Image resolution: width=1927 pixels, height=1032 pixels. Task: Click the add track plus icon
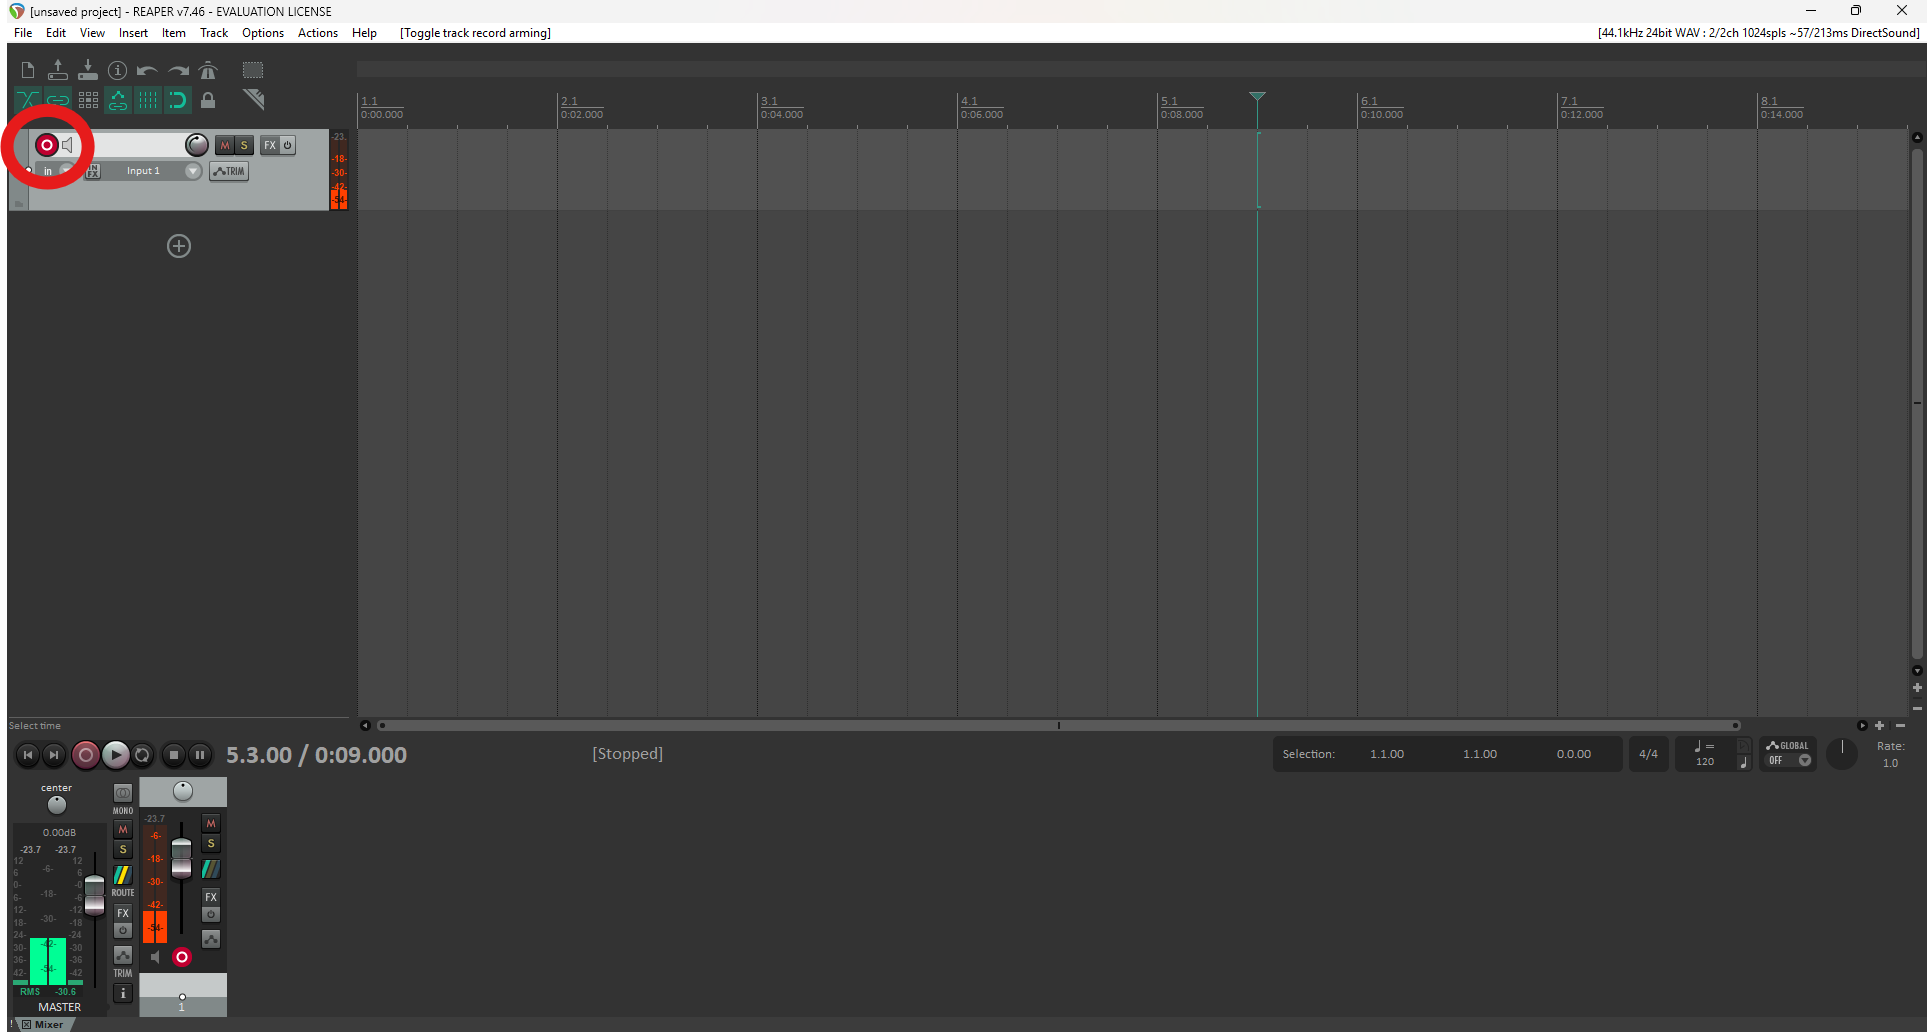[179, 246]
